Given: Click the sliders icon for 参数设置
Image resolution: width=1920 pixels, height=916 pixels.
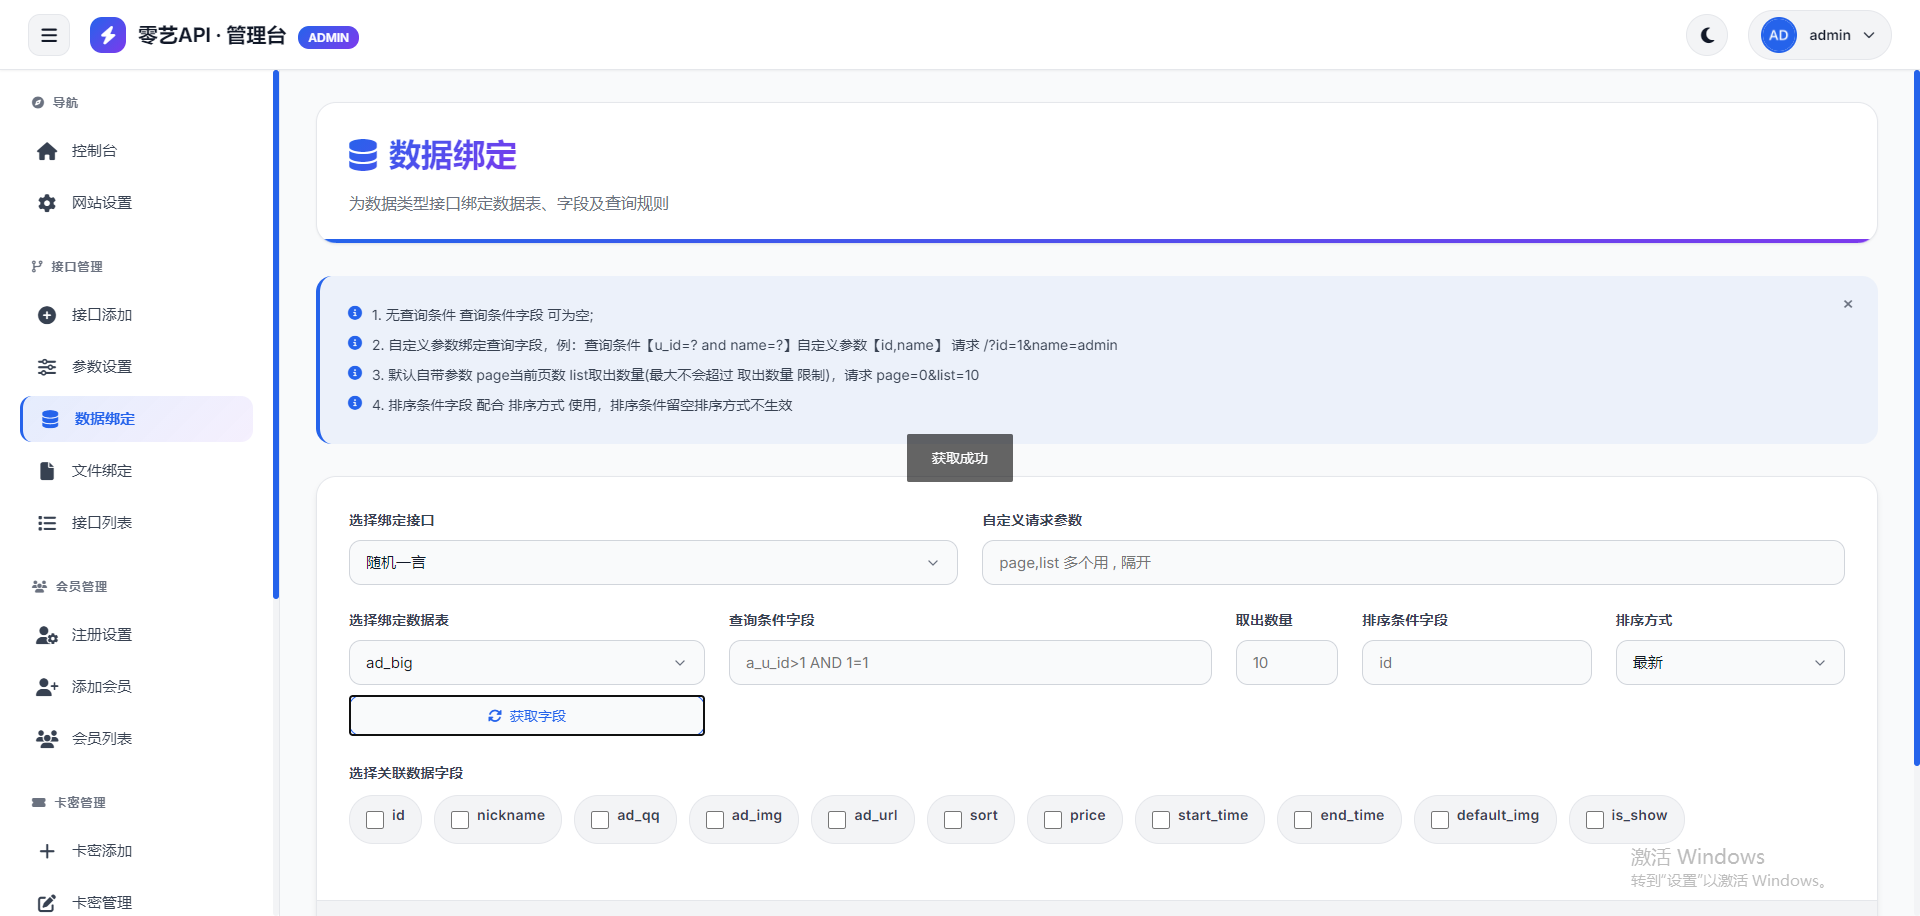Looking at the screenshot, I should [47, 367].
